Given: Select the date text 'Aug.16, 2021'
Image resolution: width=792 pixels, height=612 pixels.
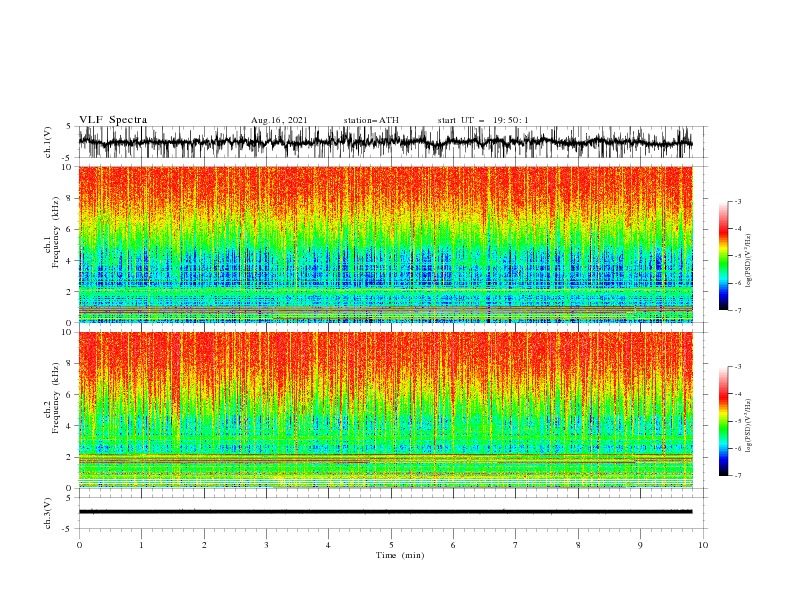Looking at the screenshot, I should coord(279,120).
